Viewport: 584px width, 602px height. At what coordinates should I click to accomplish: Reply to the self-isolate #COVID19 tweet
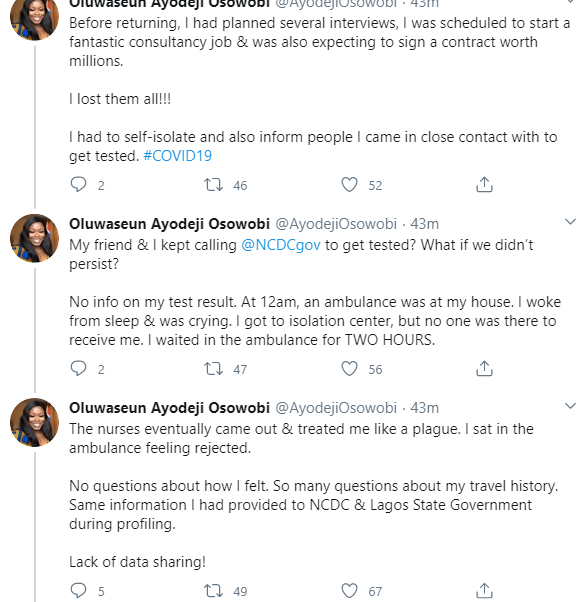[79, 185]
